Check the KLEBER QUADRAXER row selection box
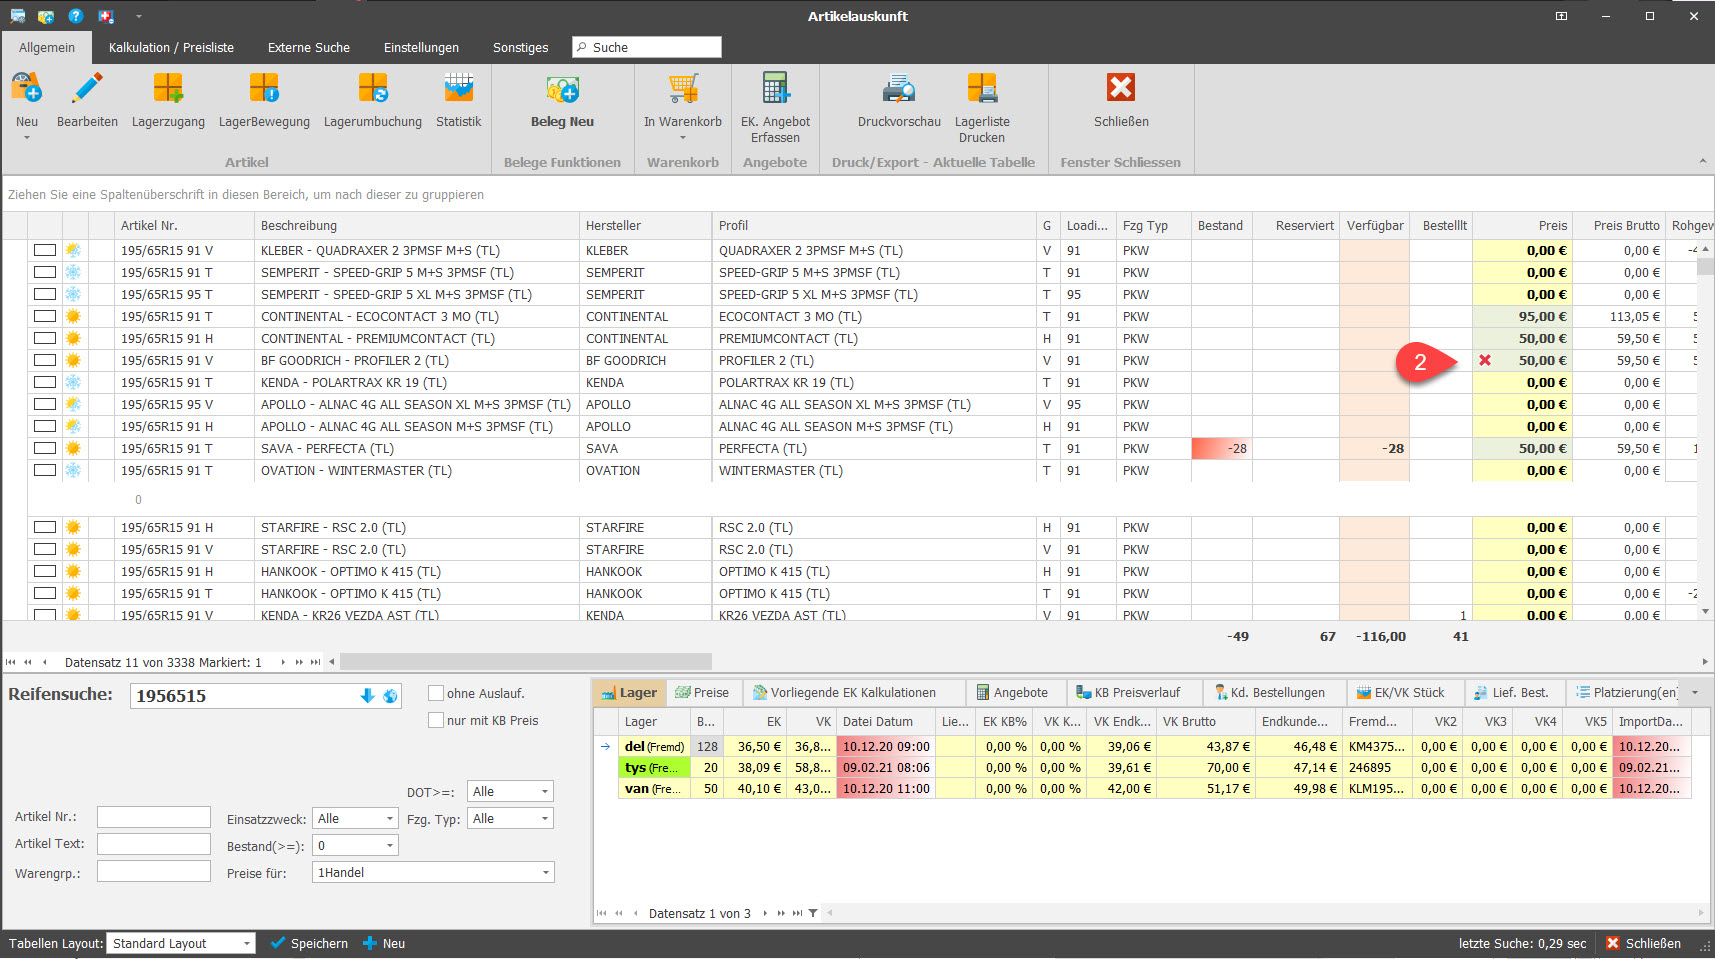Viewport: 1715px width, 959px height. [45, 250]
